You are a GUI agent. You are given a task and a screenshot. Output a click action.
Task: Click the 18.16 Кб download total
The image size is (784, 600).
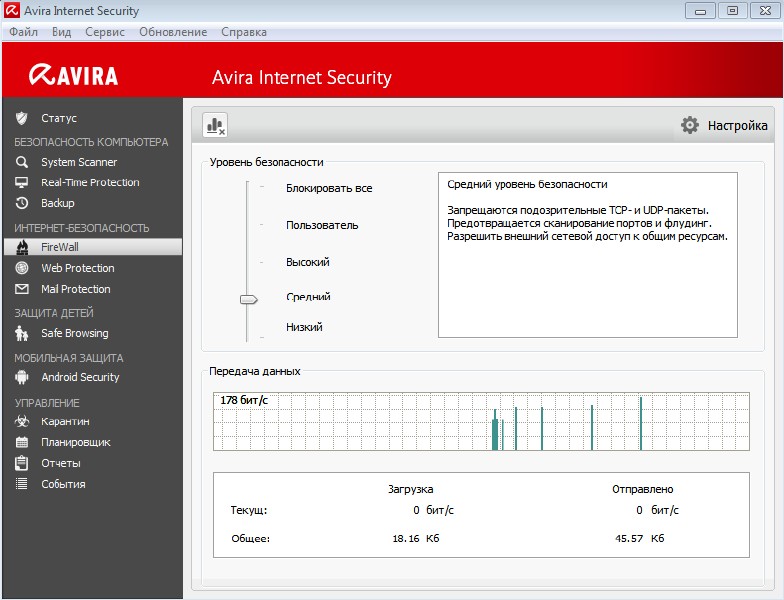[x=416, y=538]
